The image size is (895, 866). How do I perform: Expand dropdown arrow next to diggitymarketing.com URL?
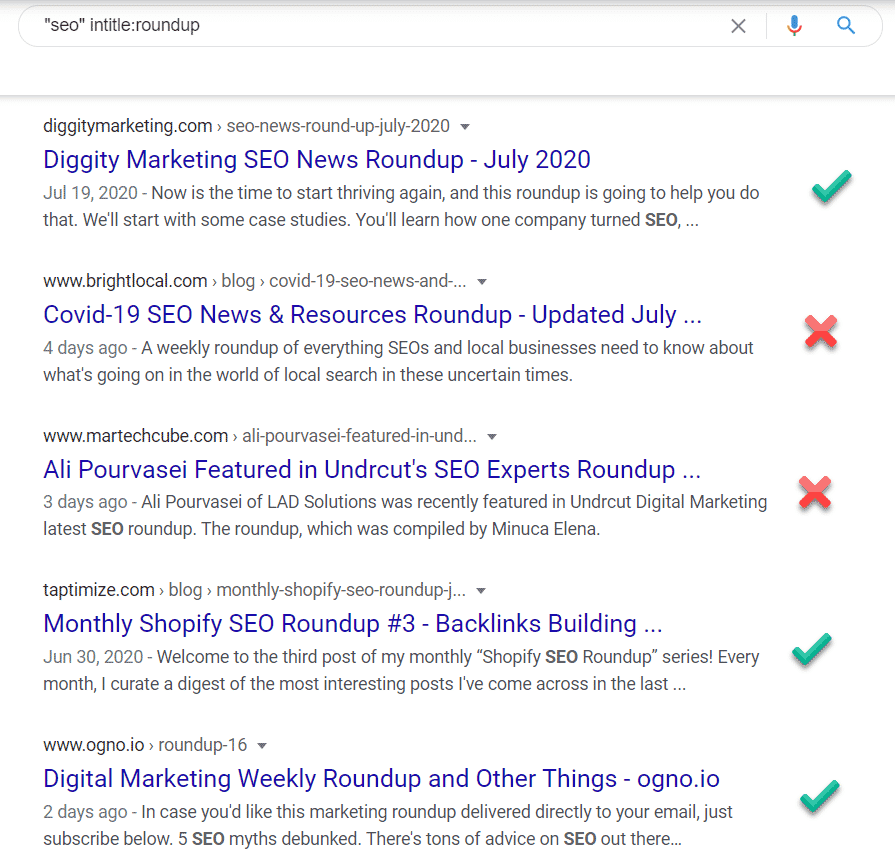click(x=465, y=127)
